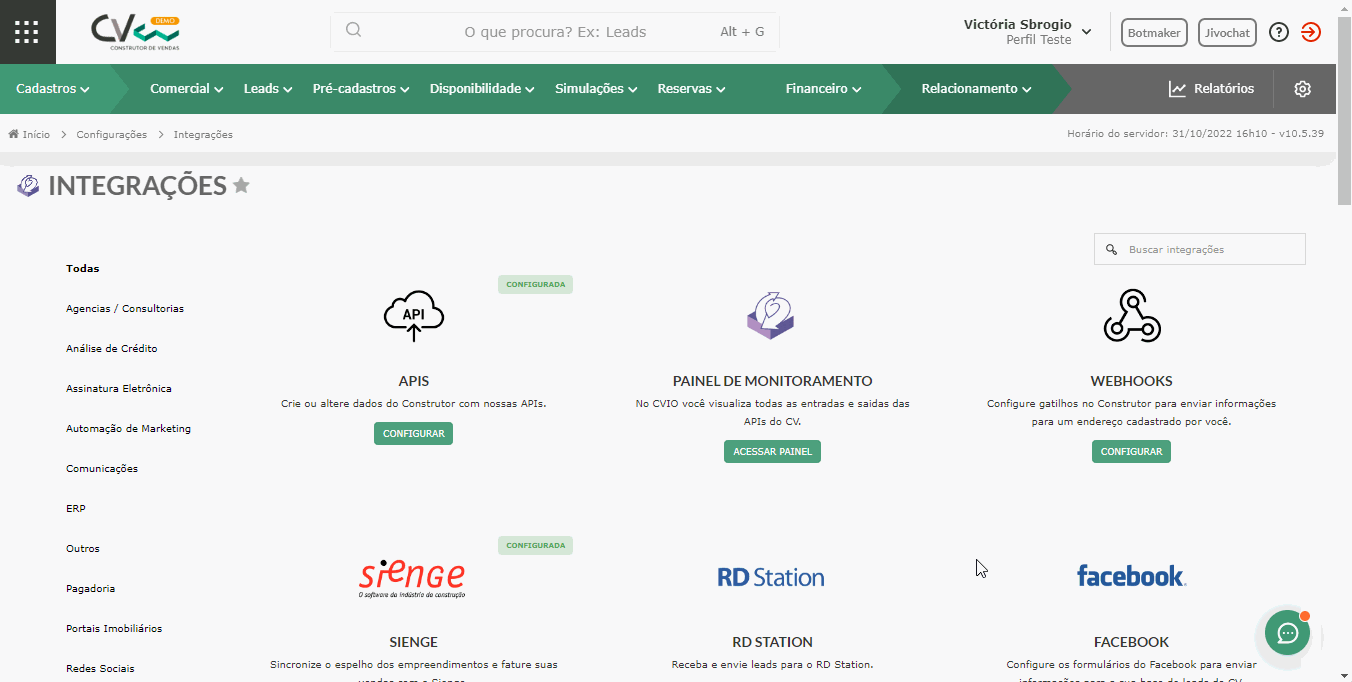Filter by Análise de Crédito

112,348
